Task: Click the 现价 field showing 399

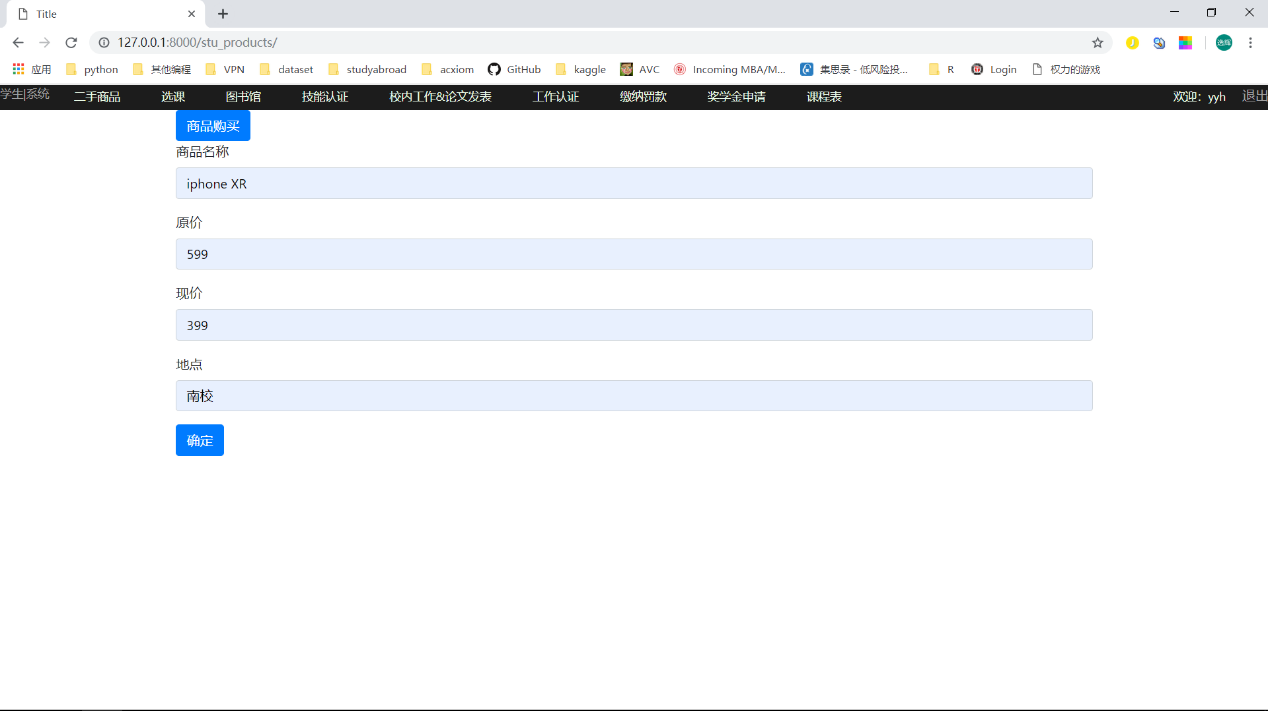Action: tap(634, 325)
